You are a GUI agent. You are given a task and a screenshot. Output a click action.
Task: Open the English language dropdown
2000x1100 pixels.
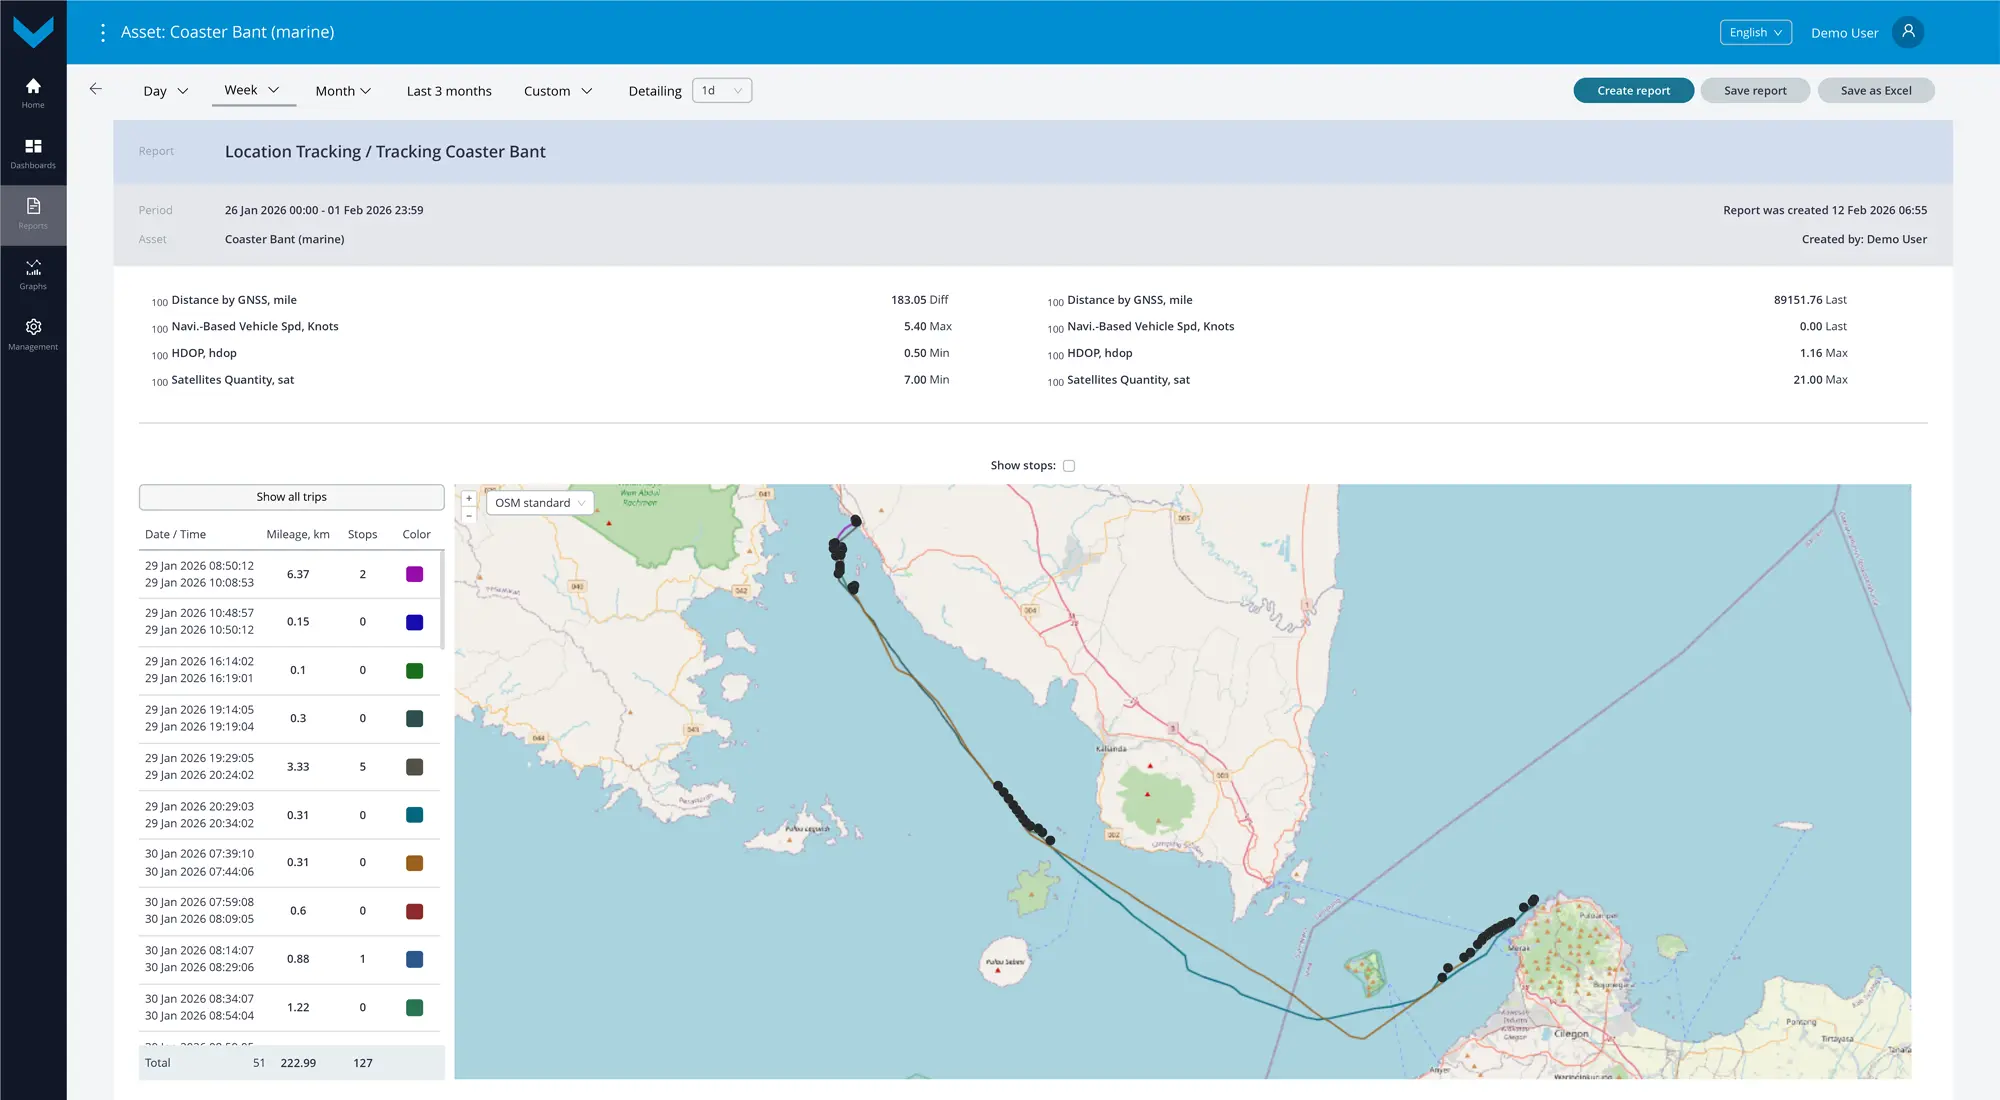1755,33
